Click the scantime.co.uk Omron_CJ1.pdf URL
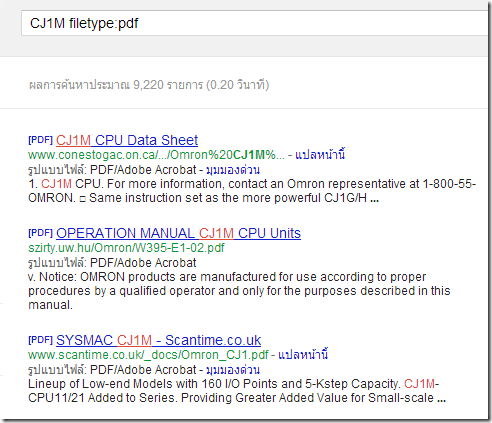 coord(148,355)
